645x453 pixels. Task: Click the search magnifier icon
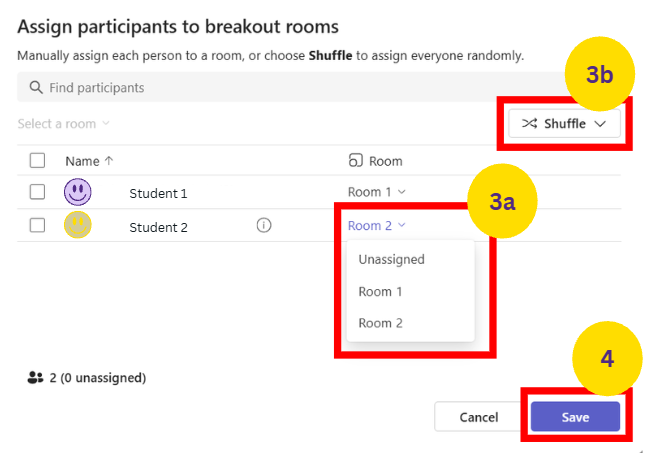[x=36, y=88]
